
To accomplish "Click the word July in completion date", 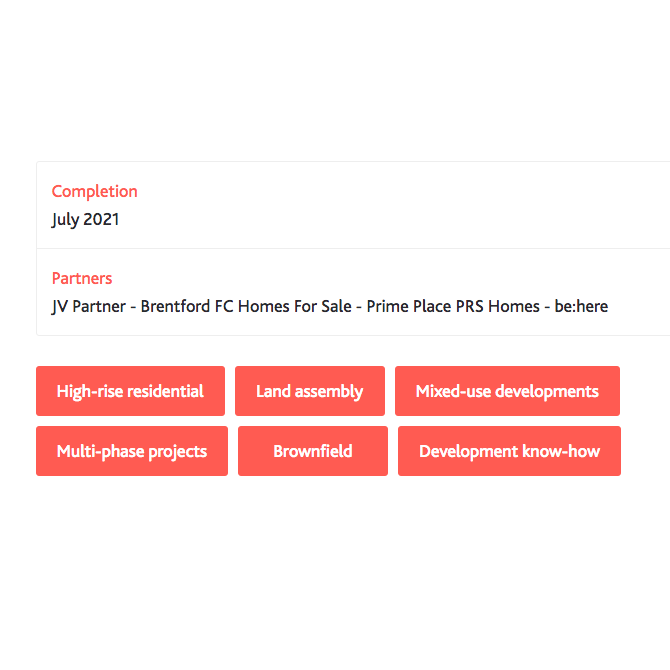I will 67,220.
